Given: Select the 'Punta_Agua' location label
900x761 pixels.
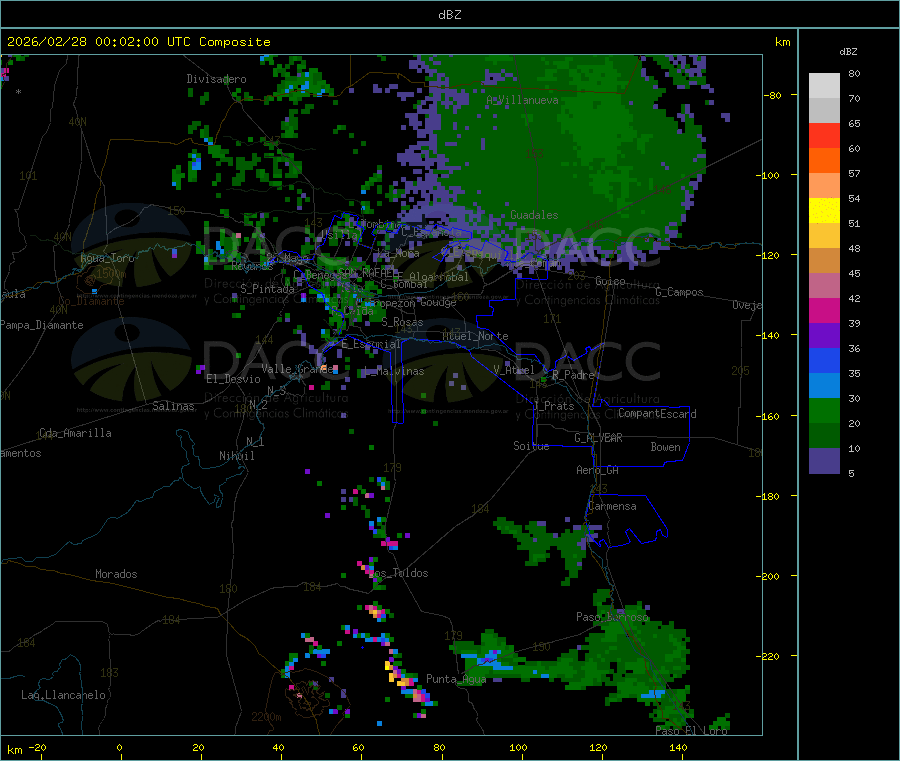Looking at the screenshot, I should (x=456, y=679).
